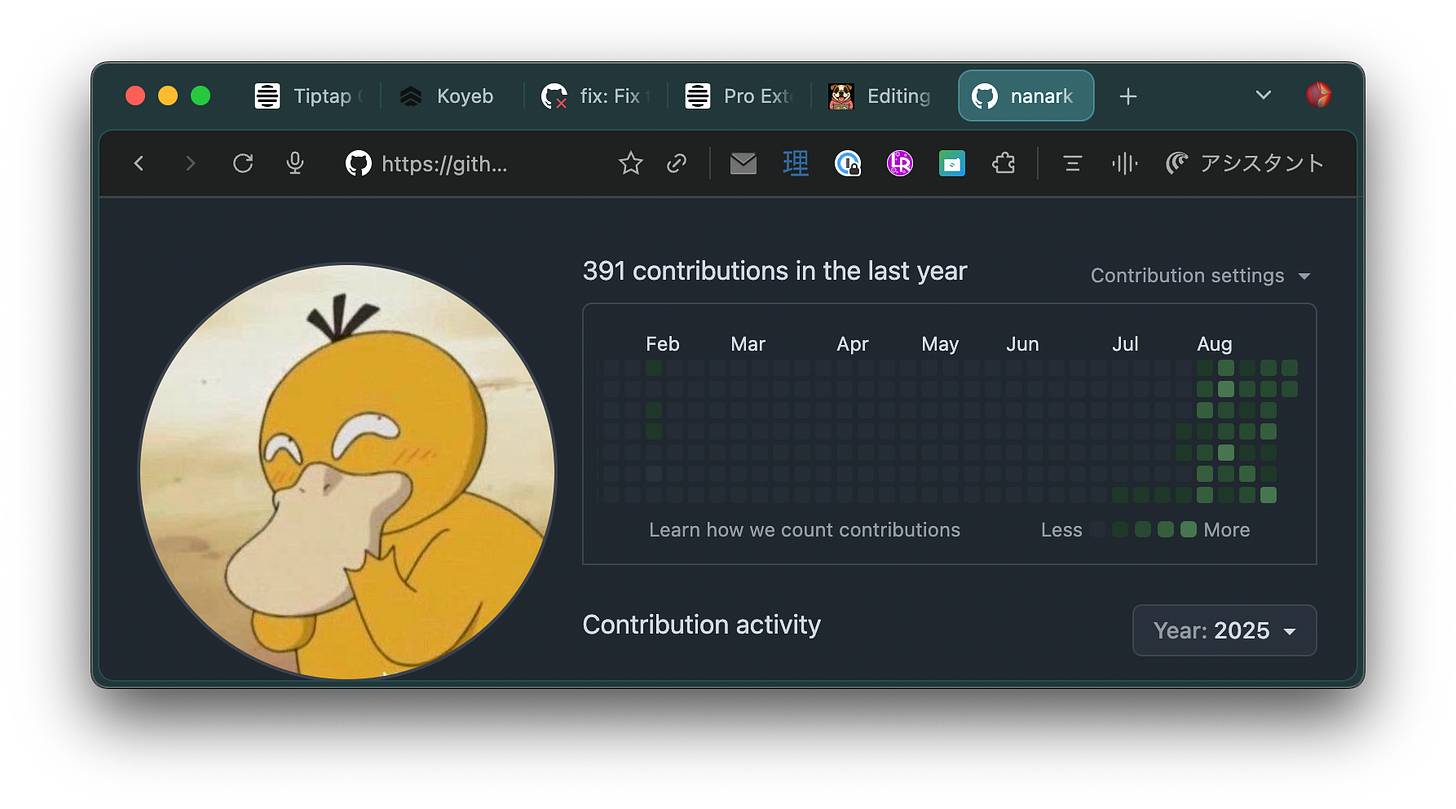Minimize the window with yellow button
Screen dimensions: 1456x809
click(x=168, y=96)
